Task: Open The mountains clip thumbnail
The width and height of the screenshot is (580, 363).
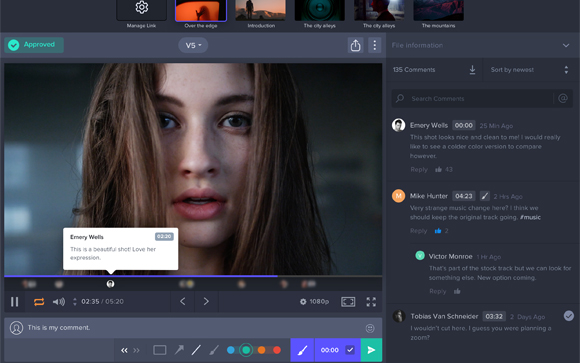Action: (438, 10)
